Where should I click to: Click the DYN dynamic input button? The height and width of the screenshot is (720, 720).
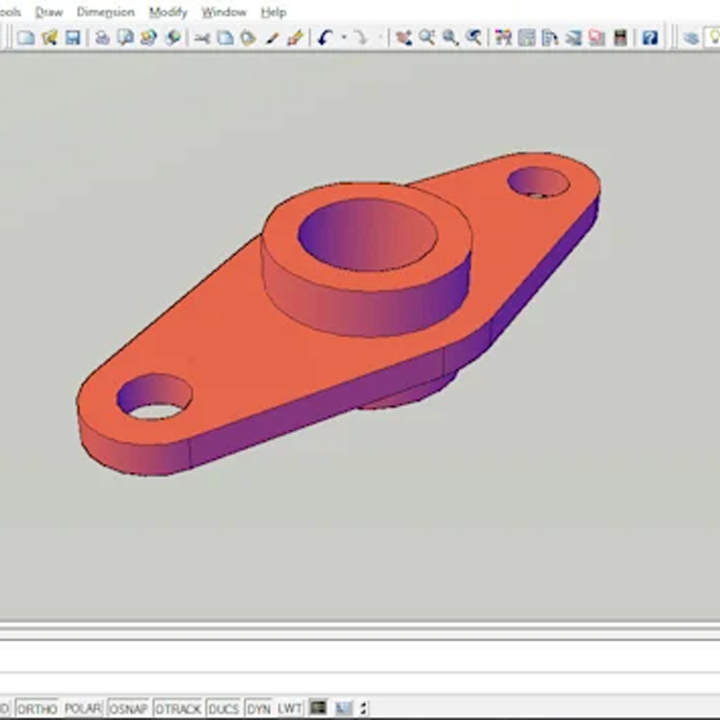[258, 708]
